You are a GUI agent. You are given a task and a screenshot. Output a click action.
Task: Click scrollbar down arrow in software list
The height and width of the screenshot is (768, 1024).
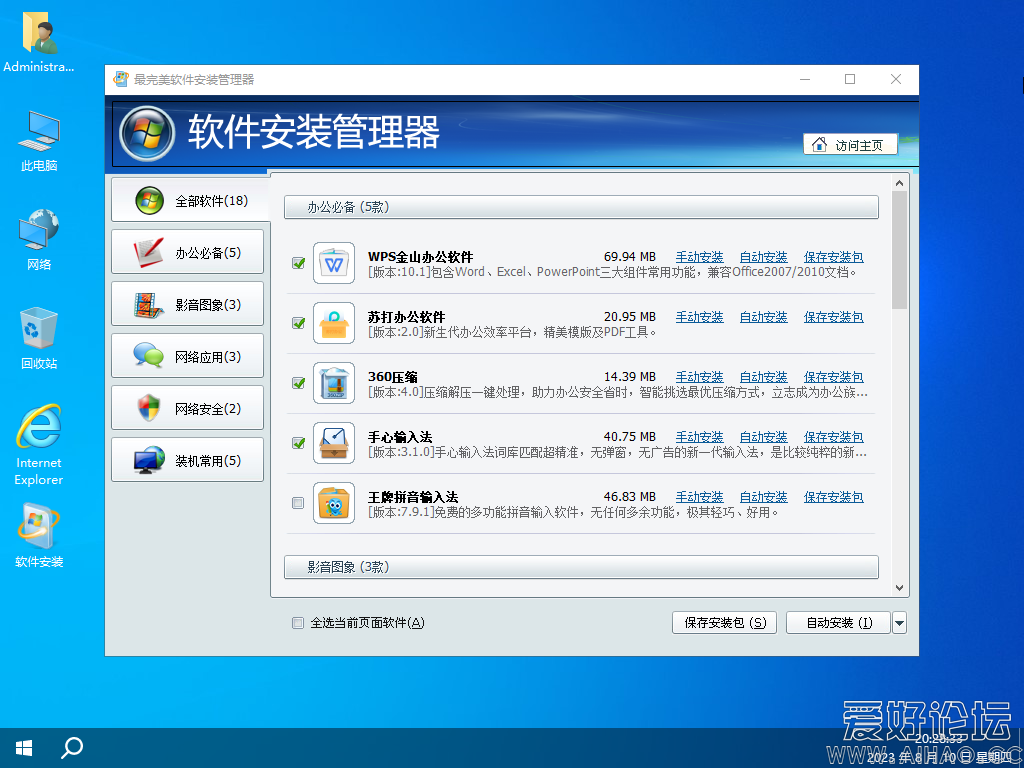click(x=899, y=588)
